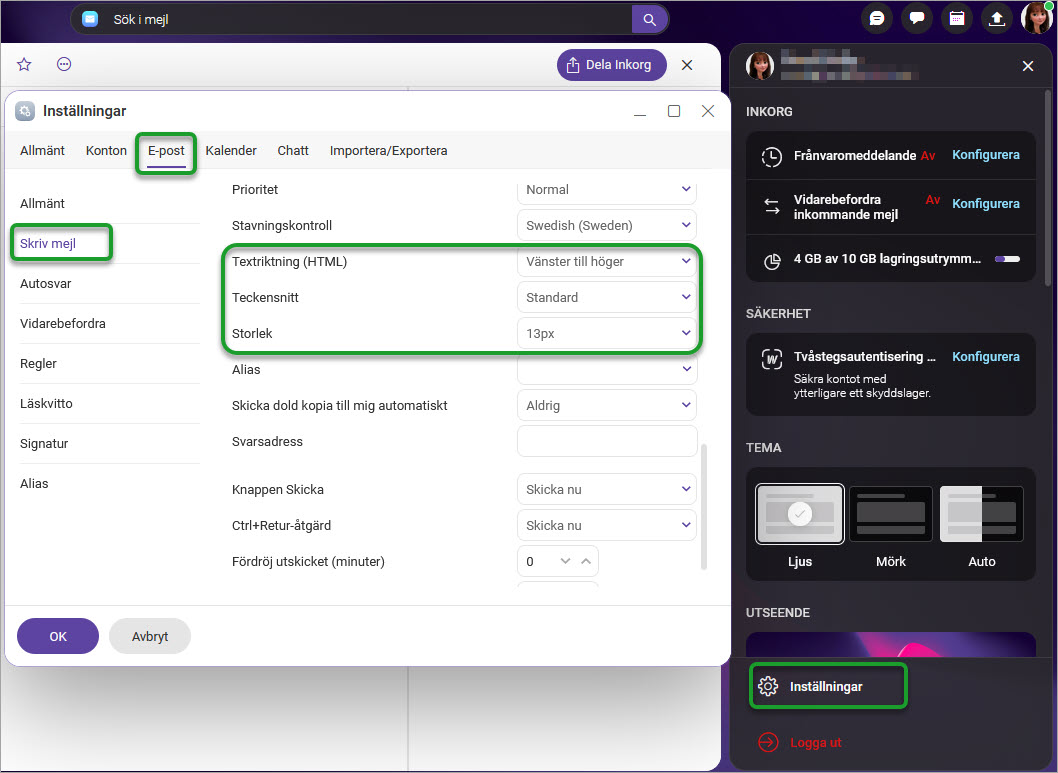The width and height of the screenshot is (1058, 773).
Task: Open the Signatur section in sidebar
Action: click(44, 443)
